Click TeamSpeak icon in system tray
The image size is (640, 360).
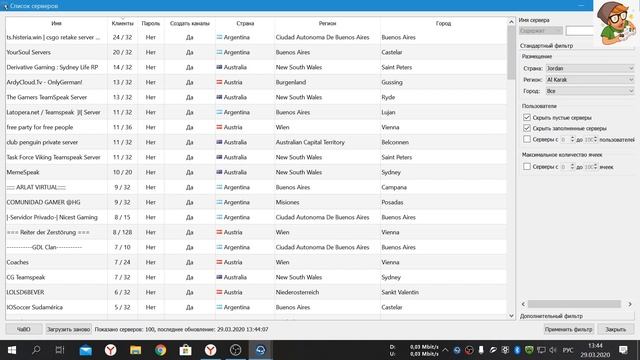tap(457, 350)
